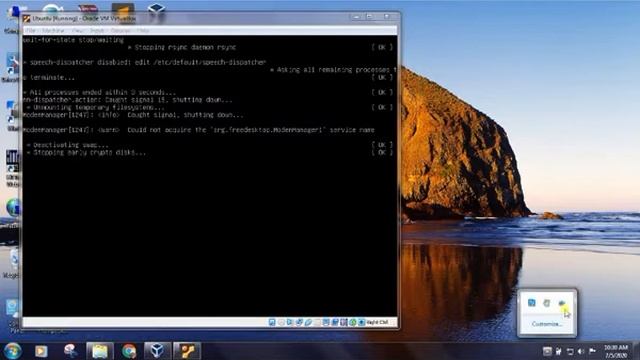Image resolution: width=640 pixels, height=360 pixels.
Task: Close the Ubuntu VirtualBox window
Action: [x=387, y=17]
